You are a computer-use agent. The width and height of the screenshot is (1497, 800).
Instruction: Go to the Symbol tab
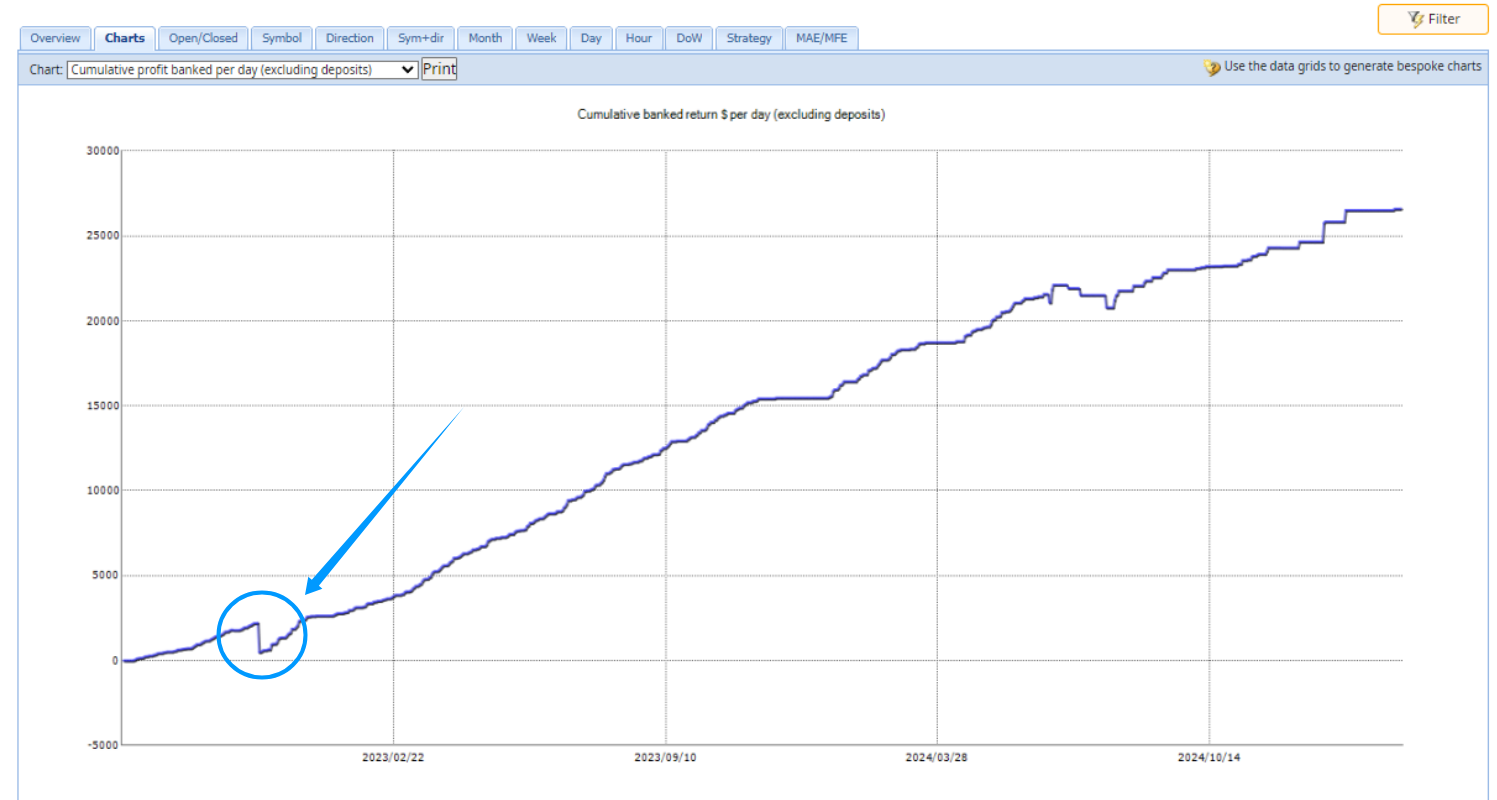click(x=282, y=38)
